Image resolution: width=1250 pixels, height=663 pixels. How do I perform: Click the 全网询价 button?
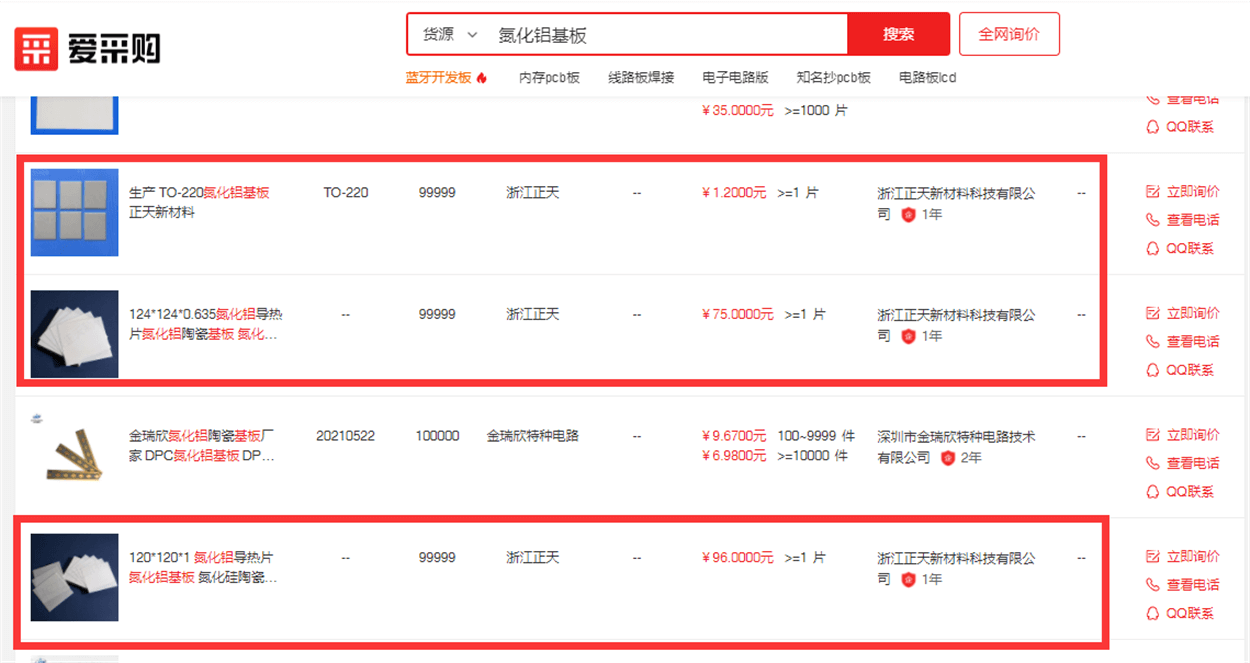point(1008,35)
